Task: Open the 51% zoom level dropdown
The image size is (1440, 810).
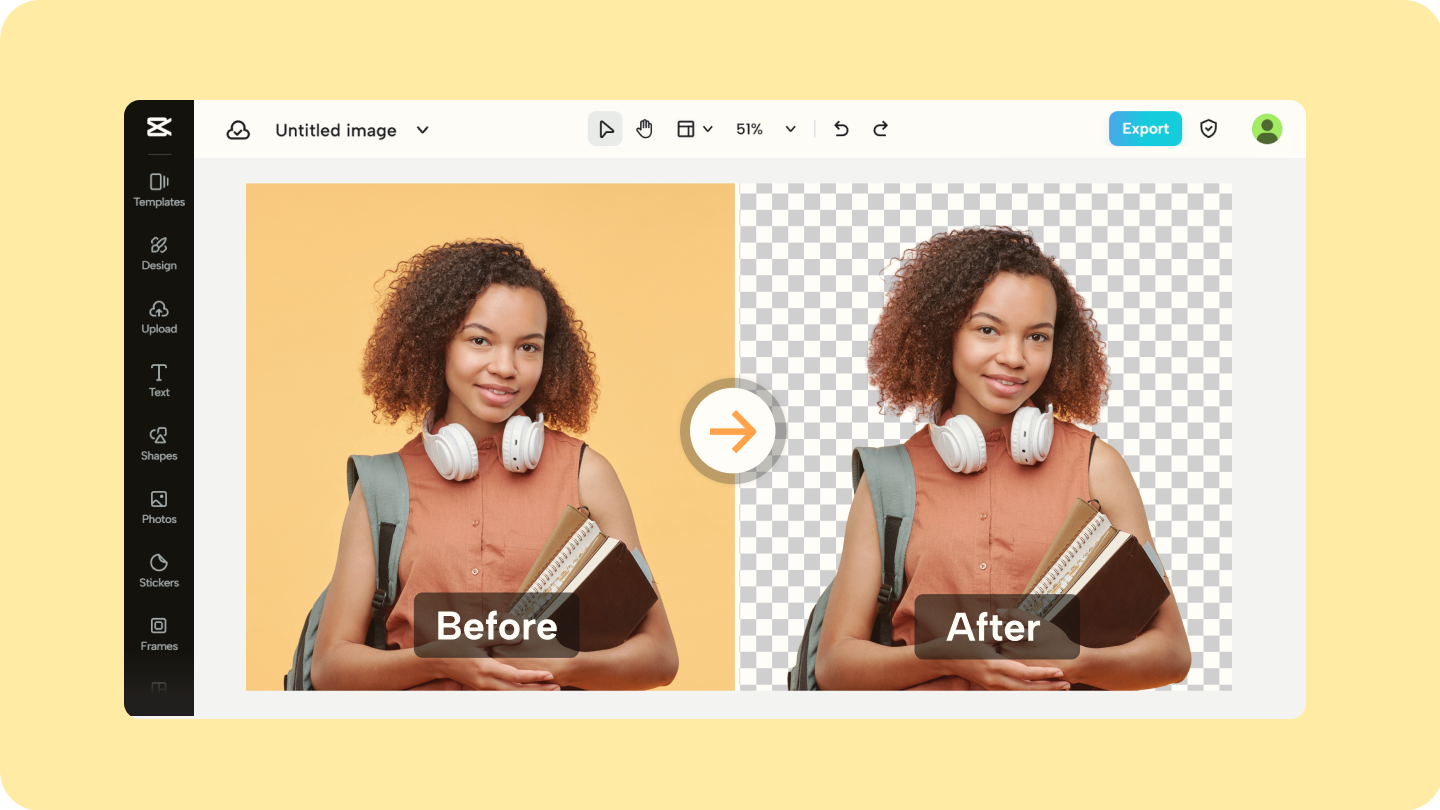Action: 791,129
